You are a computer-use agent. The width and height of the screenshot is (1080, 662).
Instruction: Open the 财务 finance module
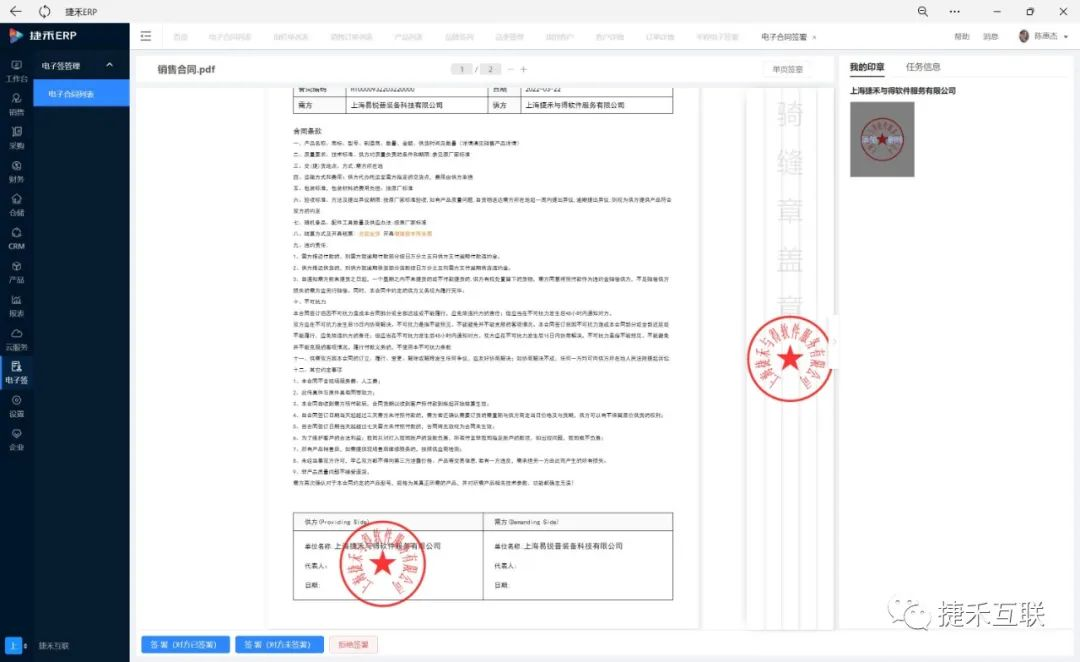(17, 172)
